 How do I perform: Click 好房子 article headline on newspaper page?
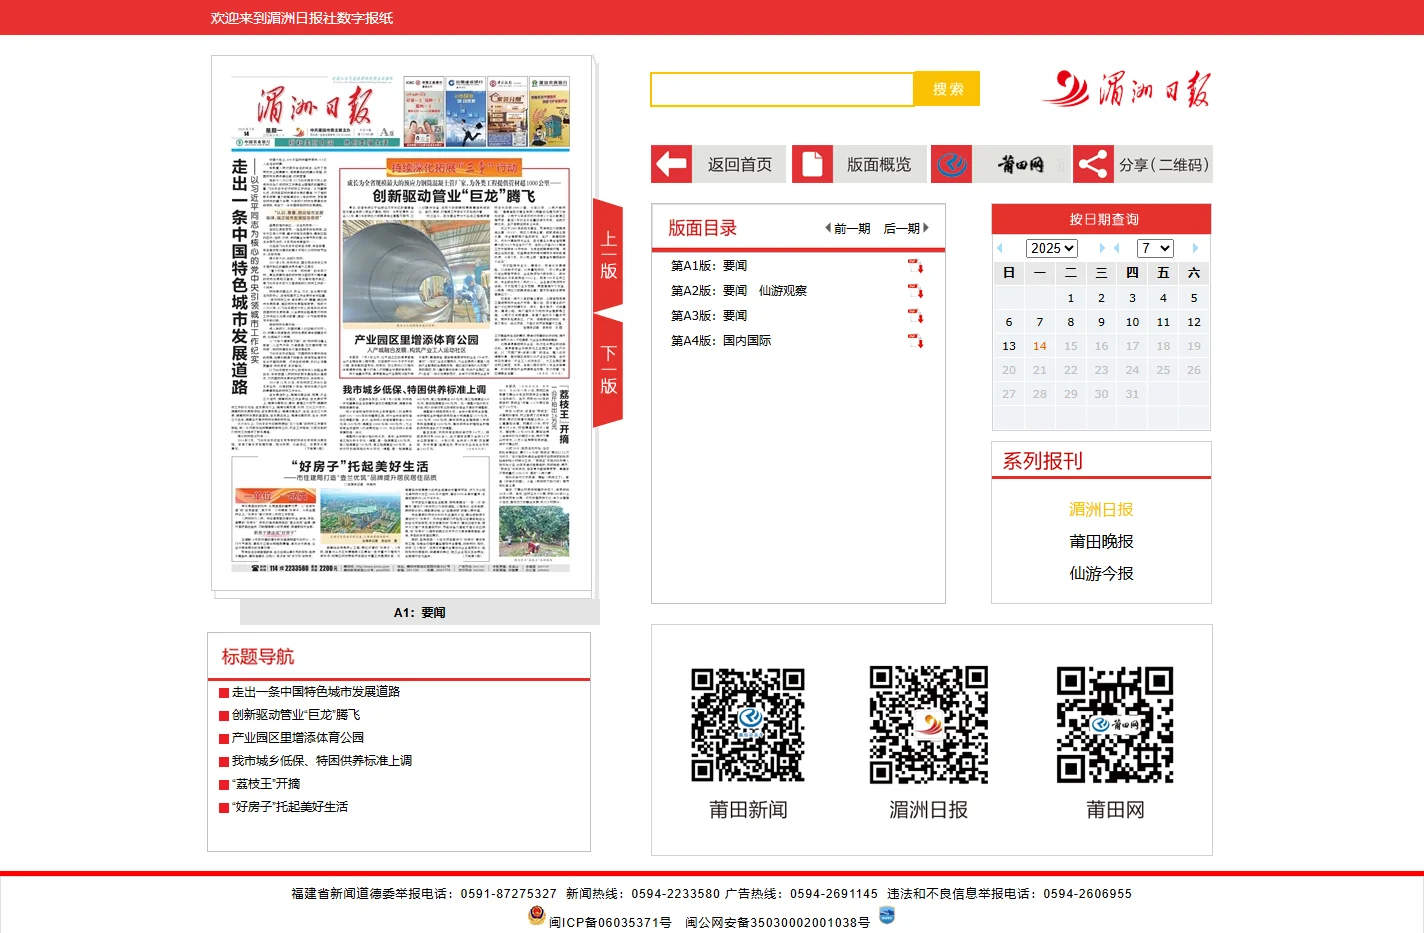point(360,467)
